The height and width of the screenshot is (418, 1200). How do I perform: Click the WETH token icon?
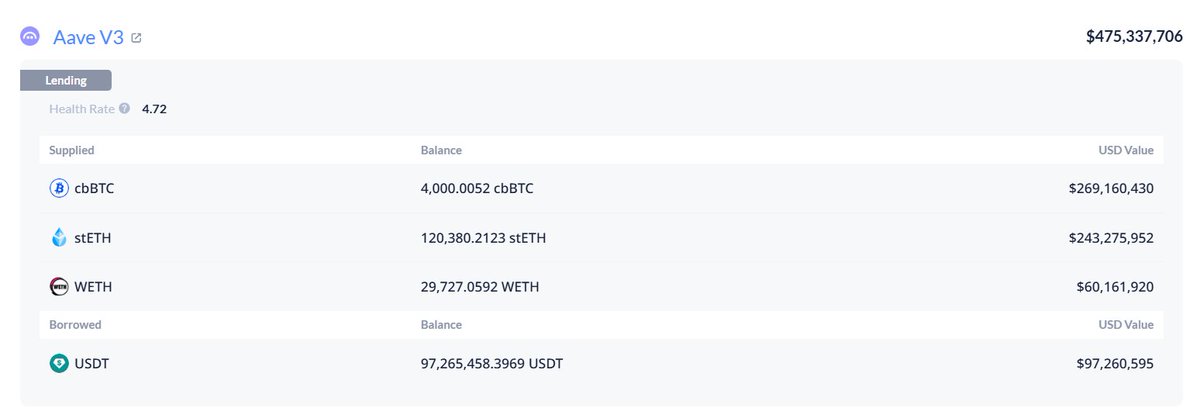(58, 287)
